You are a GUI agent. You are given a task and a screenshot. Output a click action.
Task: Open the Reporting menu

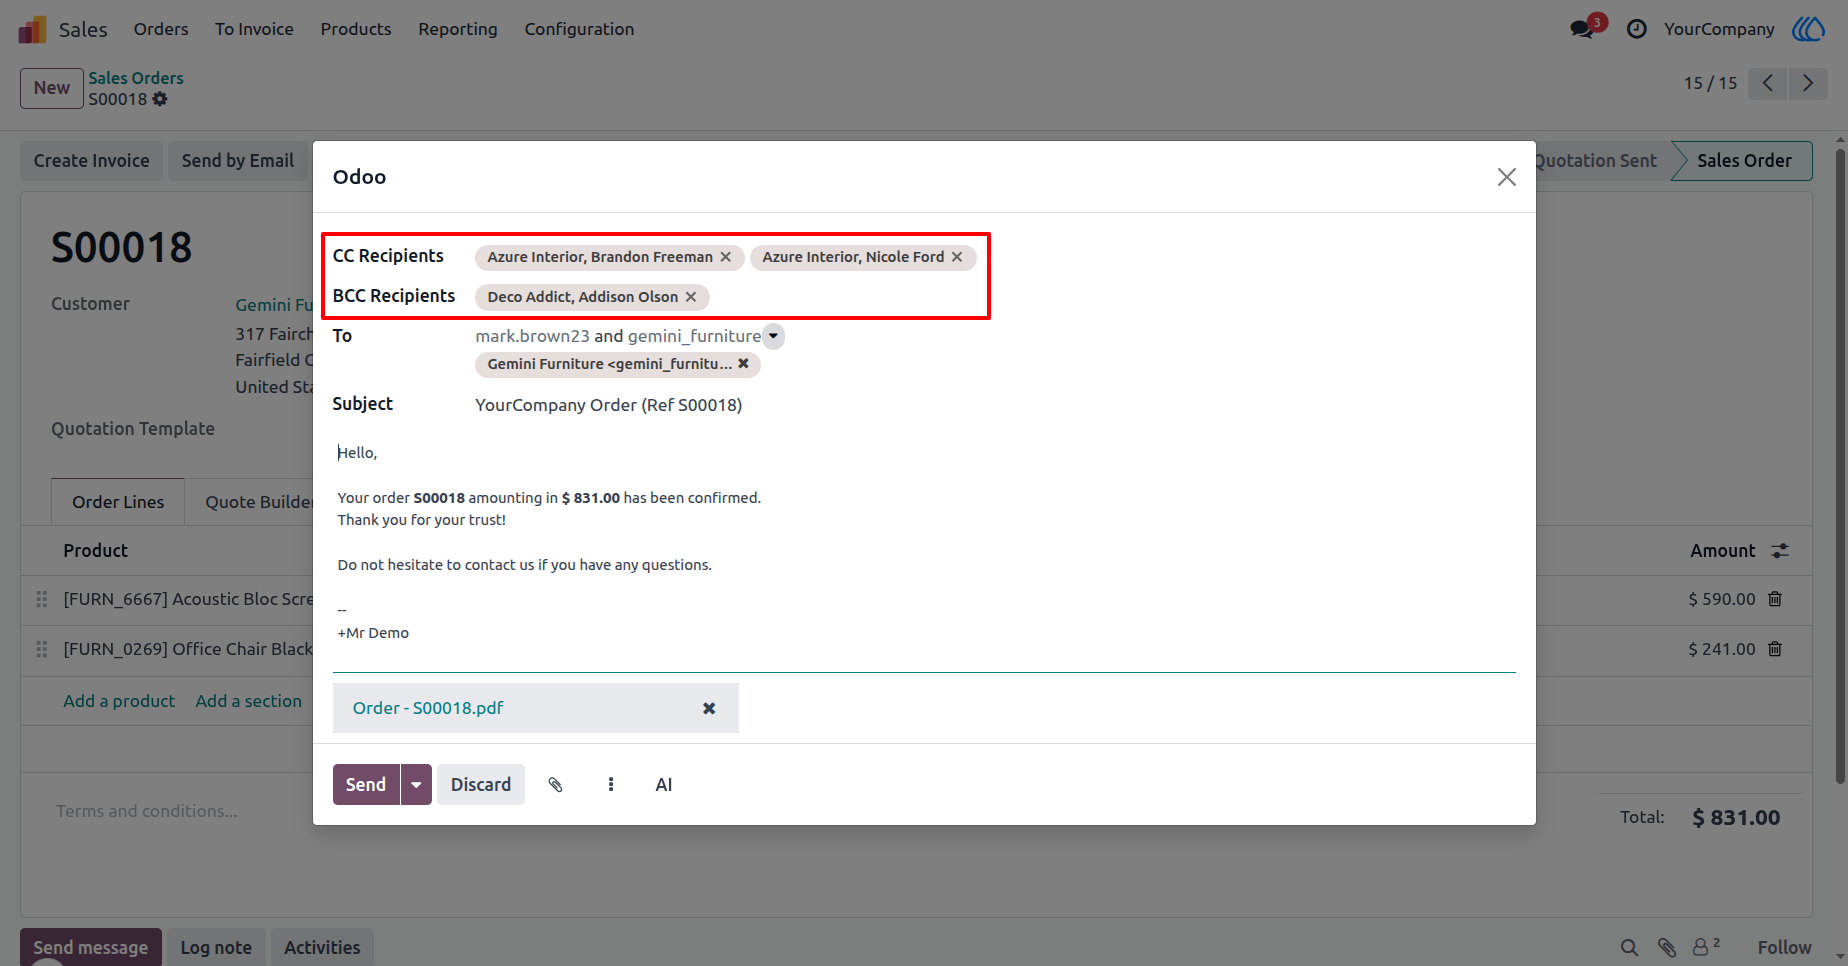[x=458, y=29]
